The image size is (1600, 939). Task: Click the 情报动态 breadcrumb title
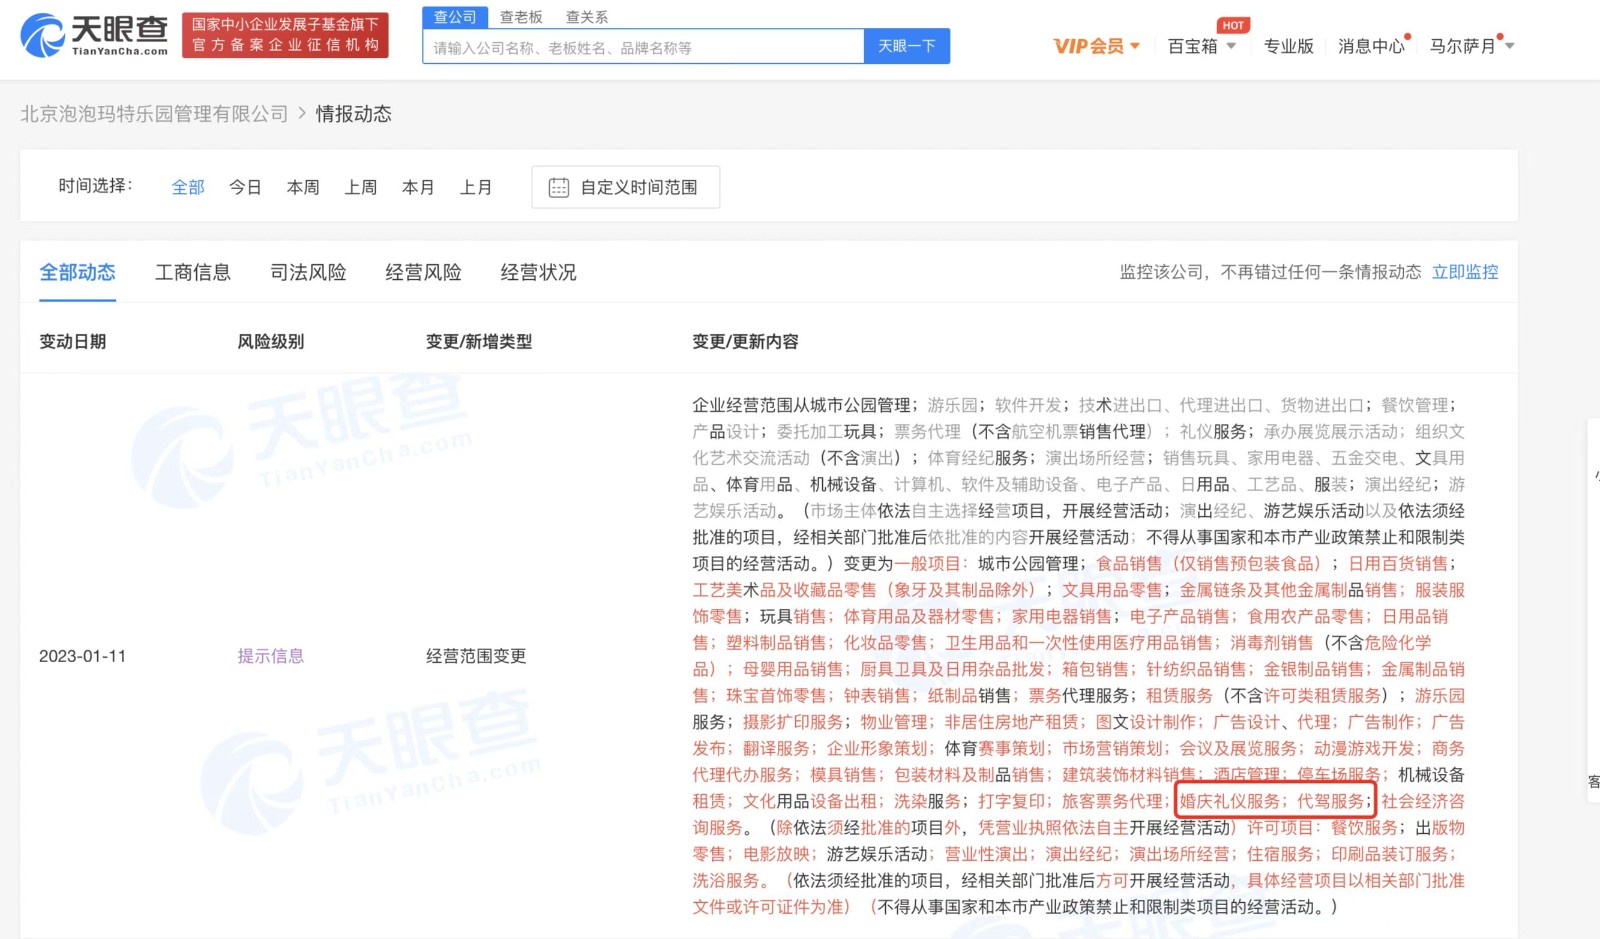(354, 114)
